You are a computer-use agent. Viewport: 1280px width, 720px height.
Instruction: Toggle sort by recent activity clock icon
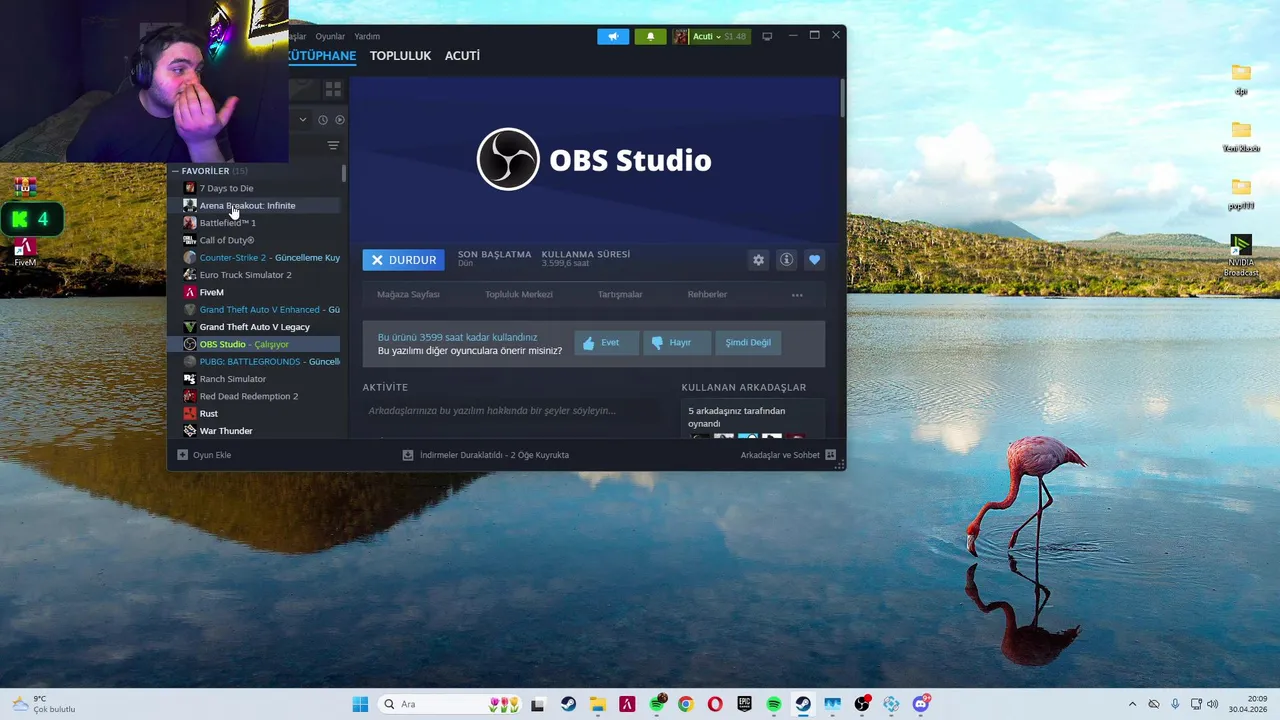click(x=323, y=120)
